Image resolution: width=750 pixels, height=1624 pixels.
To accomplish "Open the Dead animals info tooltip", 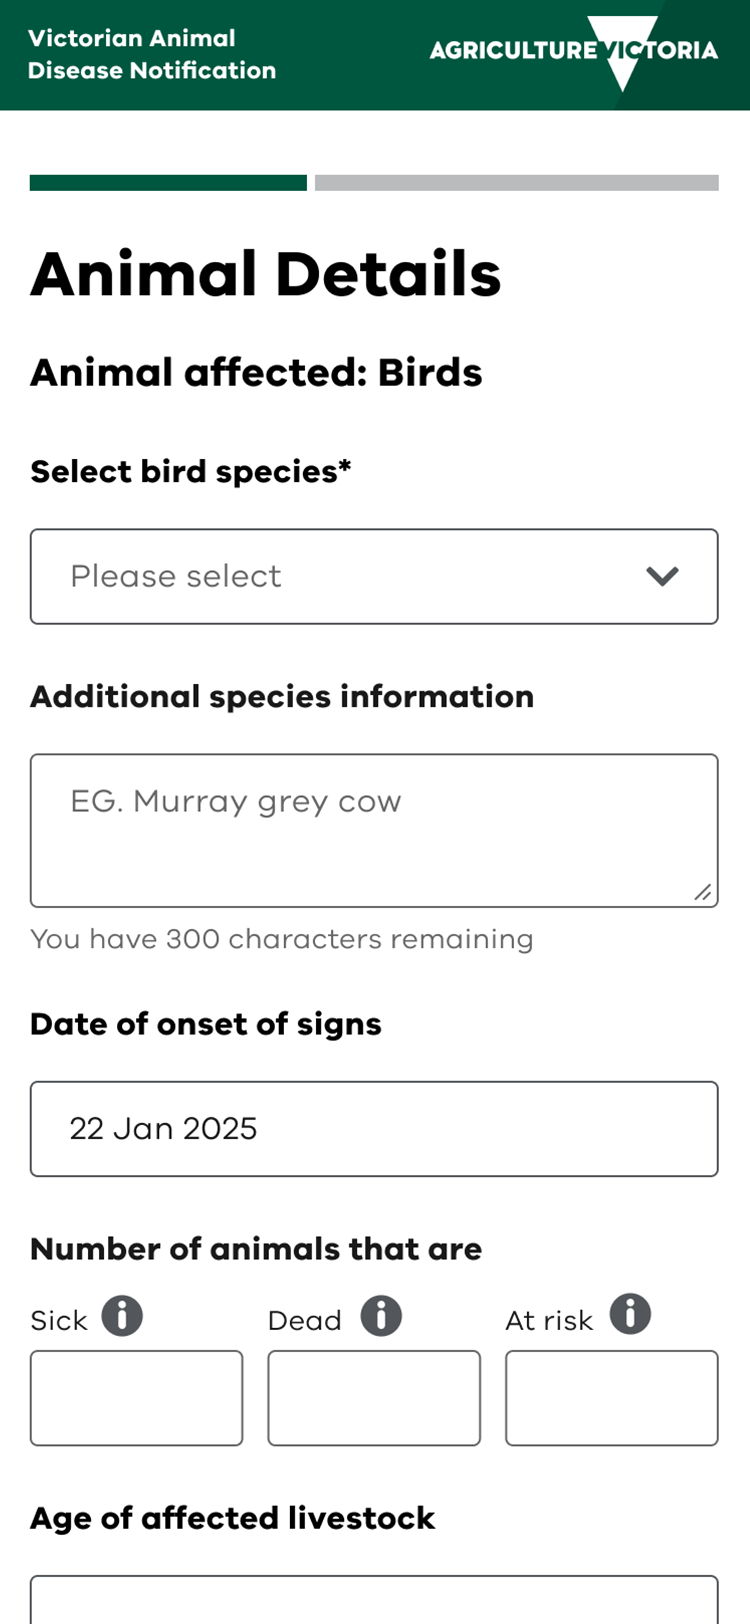I will (x=381, y=1315).
